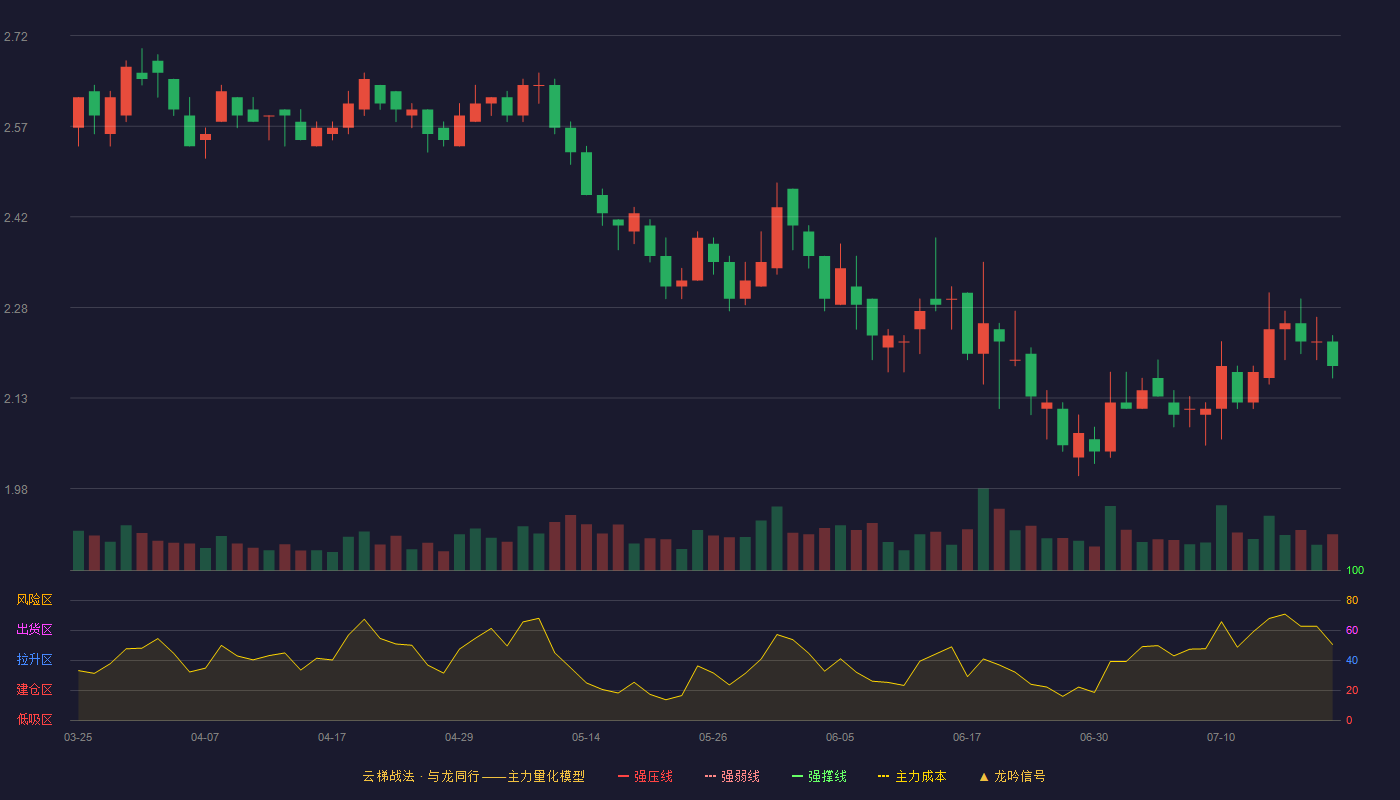Click the 04-07 date axis marker
This screenshot has height=800, width=1400.
pyautogui.click(x=205, y=737)
